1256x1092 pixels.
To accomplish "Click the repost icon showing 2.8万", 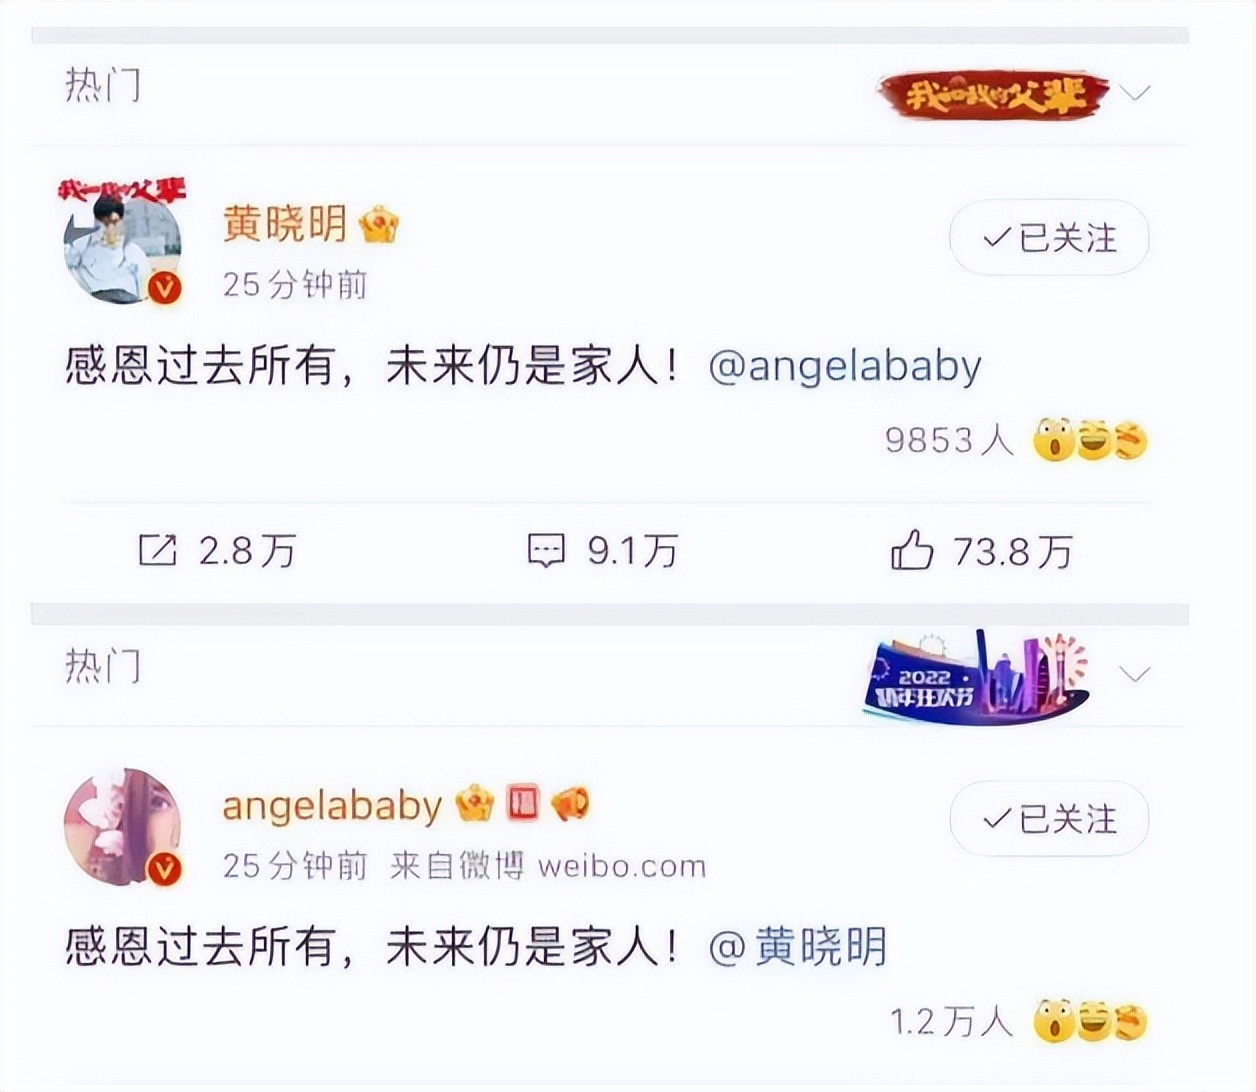I will coord(157,550).
